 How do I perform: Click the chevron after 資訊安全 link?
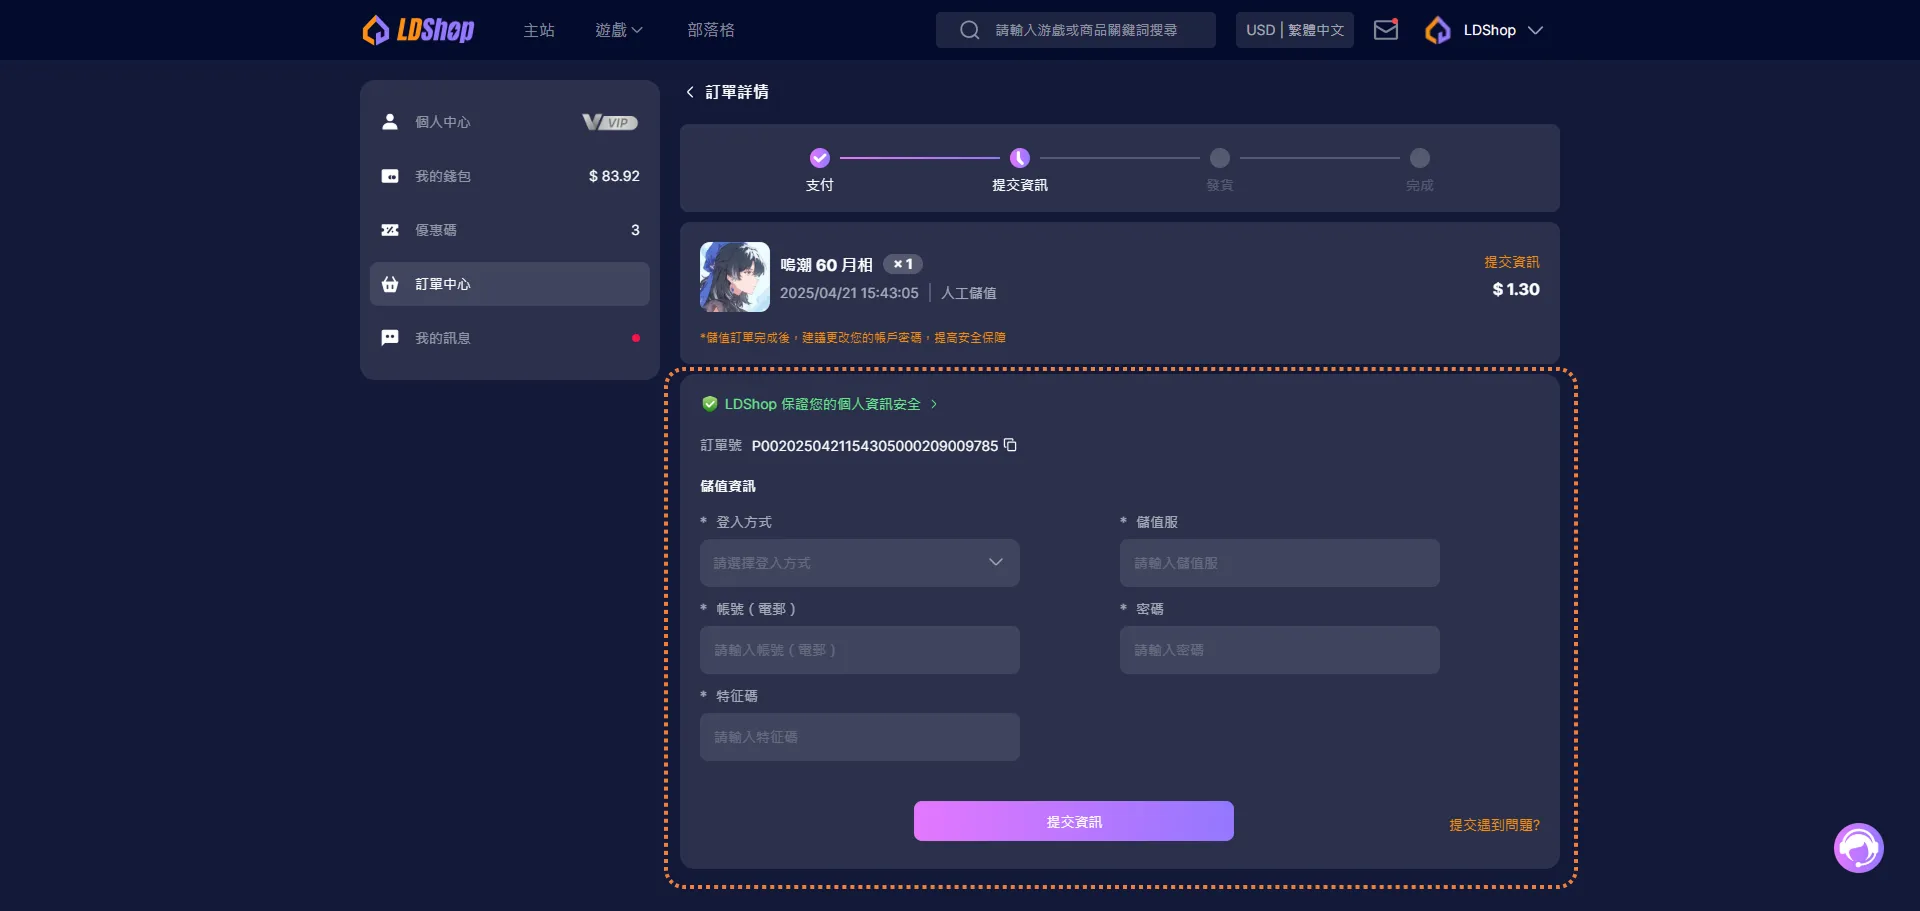click(934, 404)
